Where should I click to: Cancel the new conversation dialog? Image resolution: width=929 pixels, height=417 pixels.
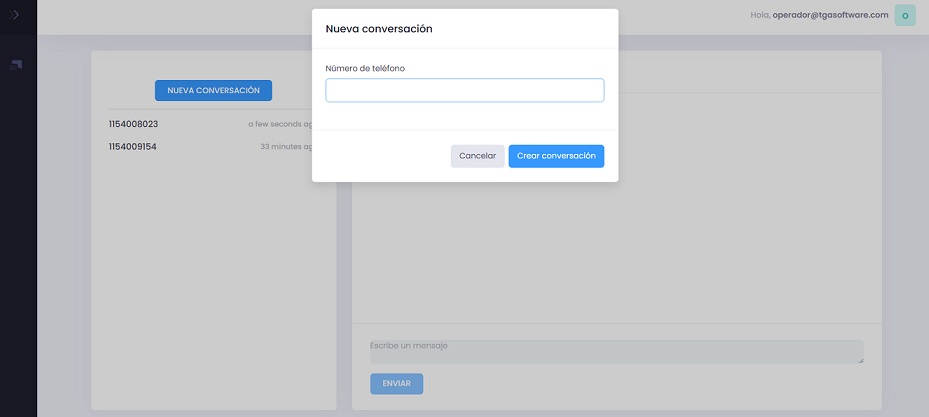[477, 156]
